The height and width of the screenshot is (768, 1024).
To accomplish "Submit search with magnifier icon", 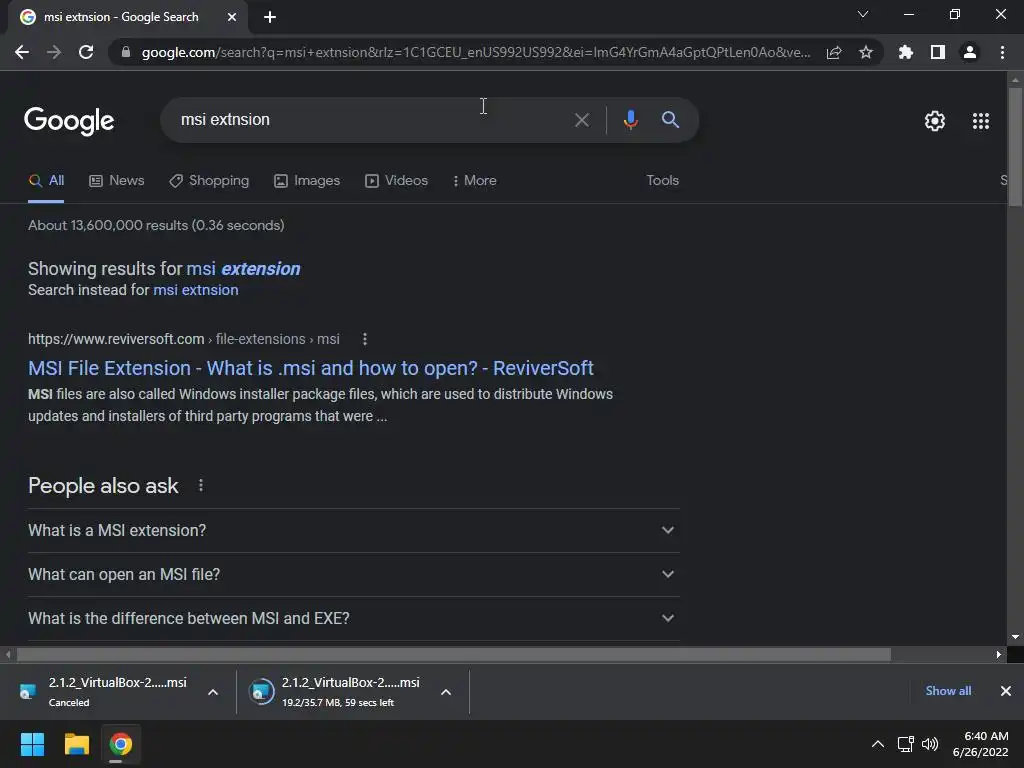I will click(x=670, y=120).
